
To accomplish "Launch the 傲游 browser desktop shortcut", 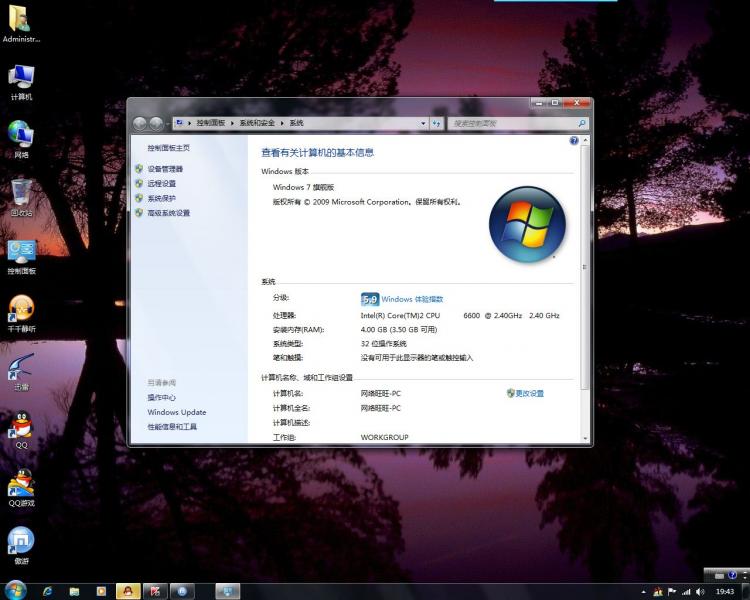I will click(x=21, y=545).
